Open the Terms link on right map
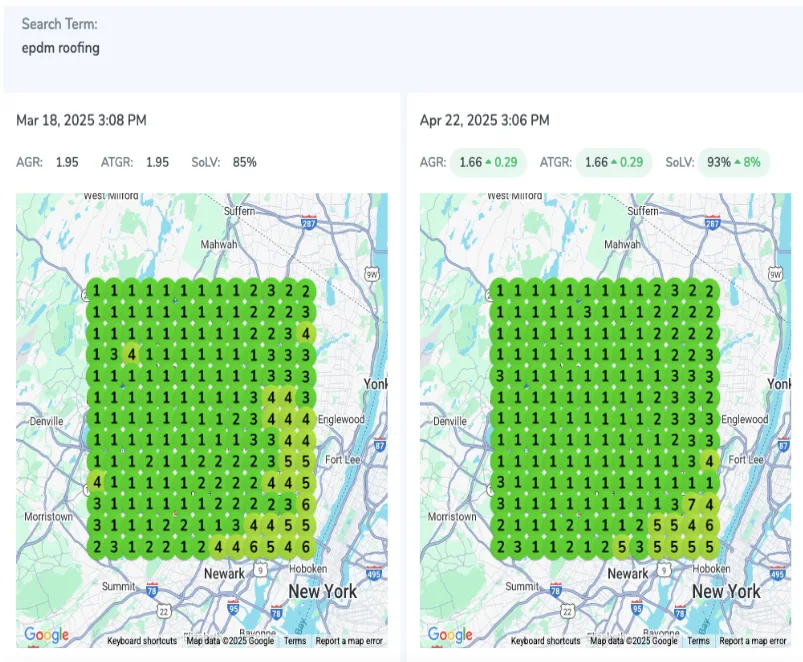803x662 pixels. tap(699, 641)
